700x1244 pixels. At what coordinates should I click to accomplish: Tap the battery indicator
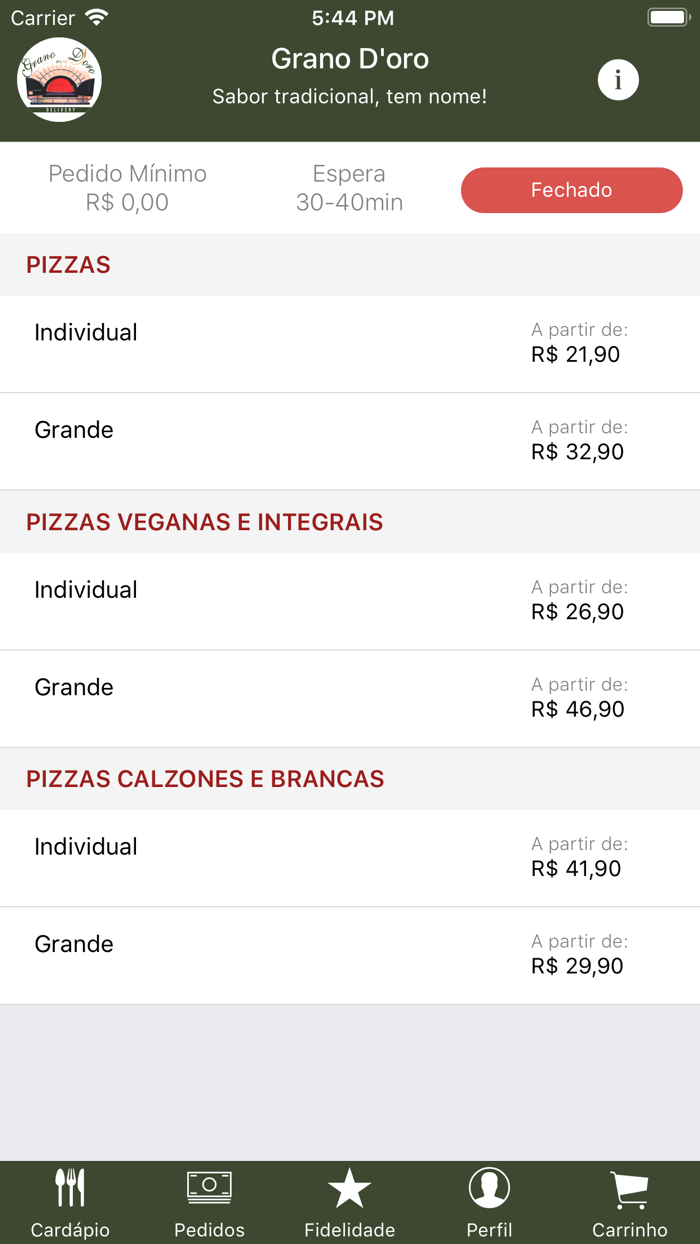pos(664,16)
